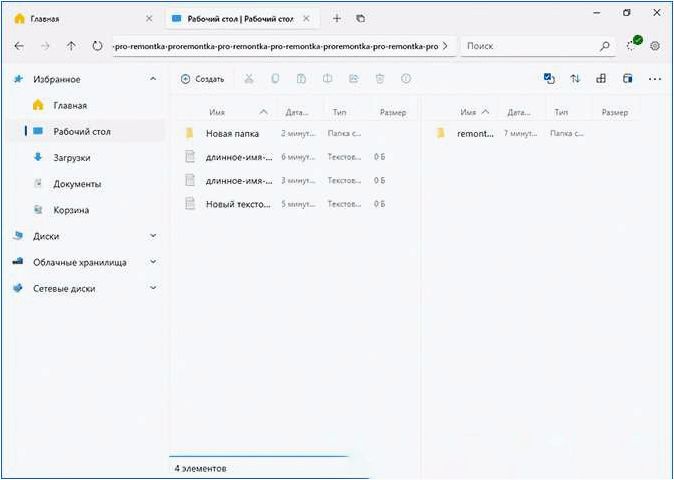The height and width of the screenshot is (480, 674).
Task: Open the Sort arrows menu
Action: (575, 79)
